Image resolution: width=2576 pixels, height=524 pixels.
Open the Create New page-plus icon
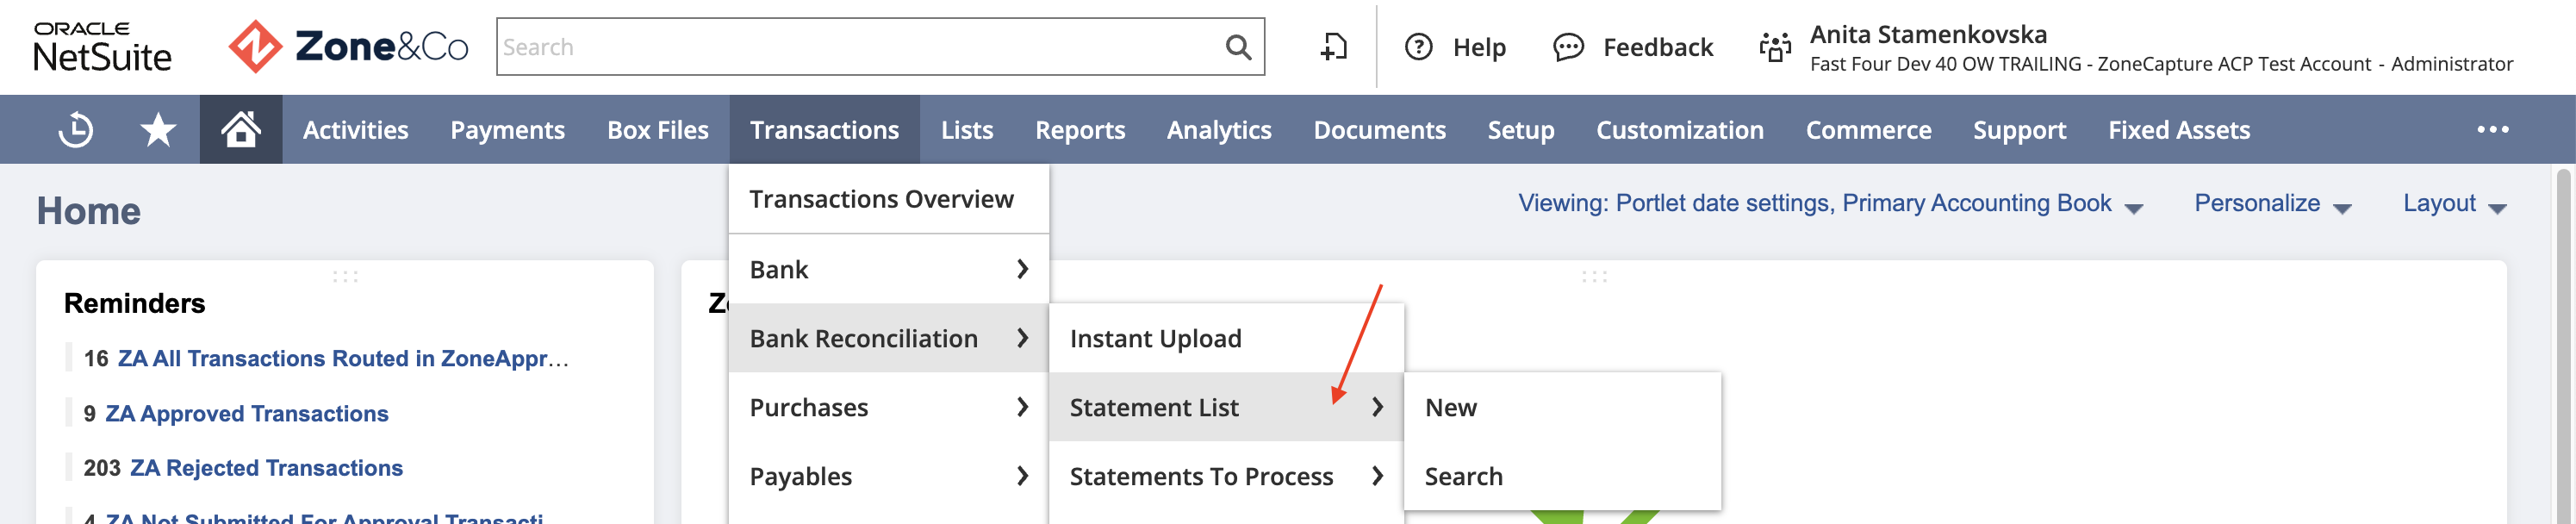pyautogui.click(x=1334, y=47)
